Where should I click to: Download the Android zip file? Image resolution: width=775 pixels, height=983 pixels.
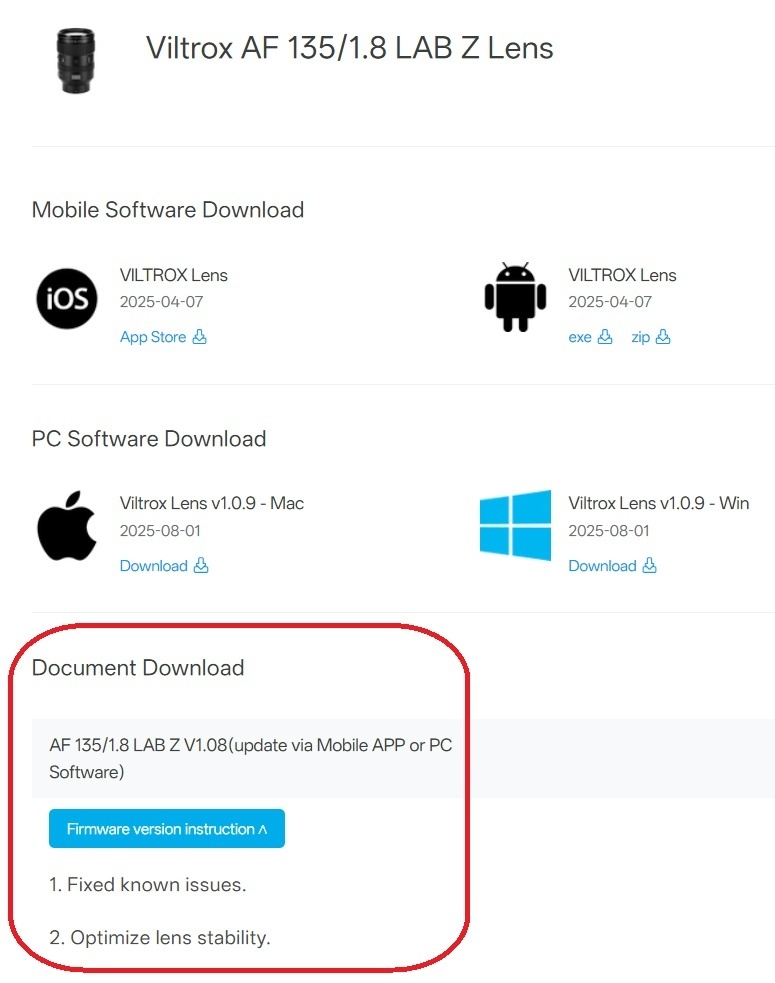pyautogui.click(x=641, y=337)
